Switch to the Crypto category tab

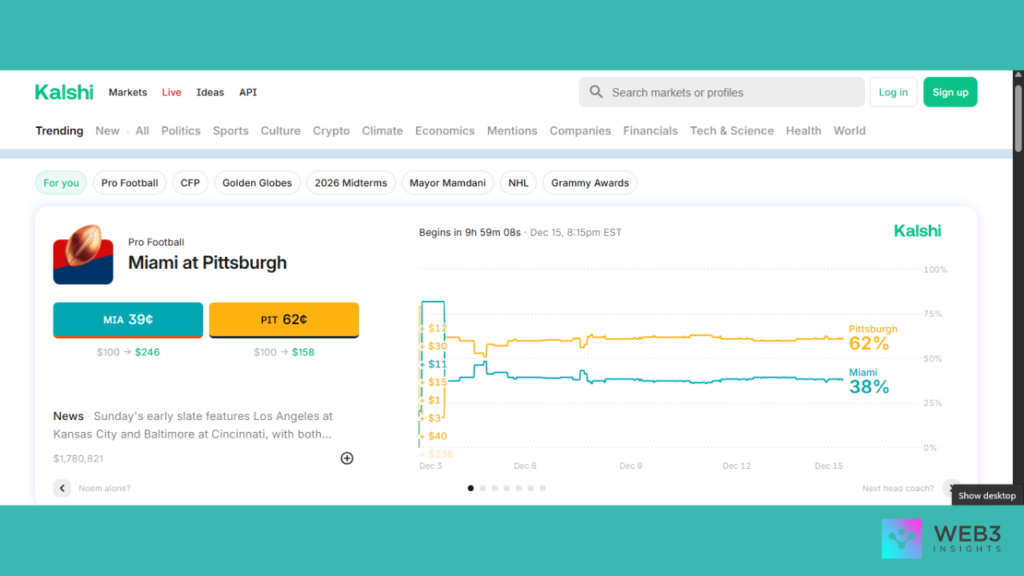[331, 131]
